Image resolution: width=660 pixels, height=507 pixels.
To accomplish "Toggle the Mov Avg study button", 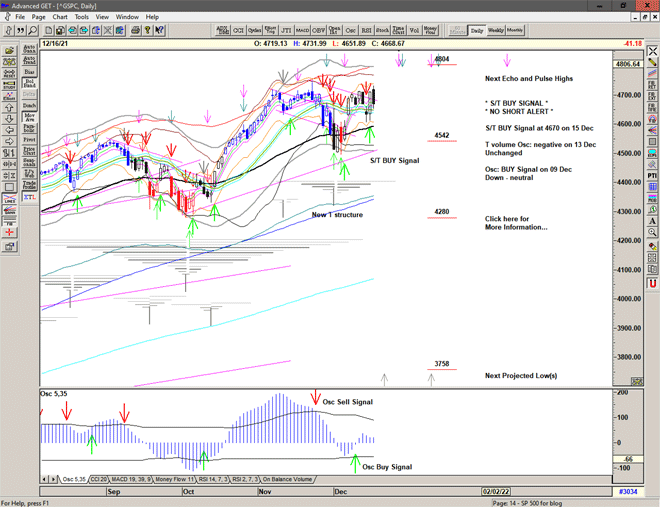I will 30,116.
